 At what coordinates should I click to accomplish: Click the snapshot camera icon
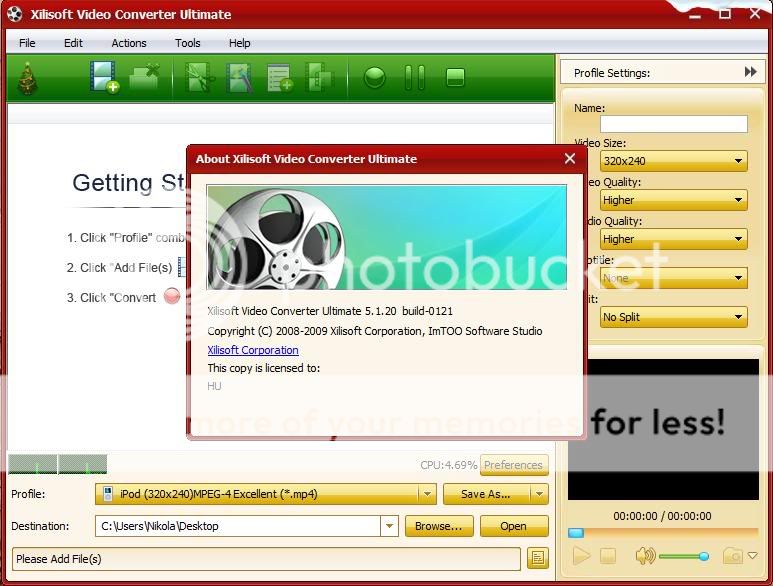pos(733,556)
